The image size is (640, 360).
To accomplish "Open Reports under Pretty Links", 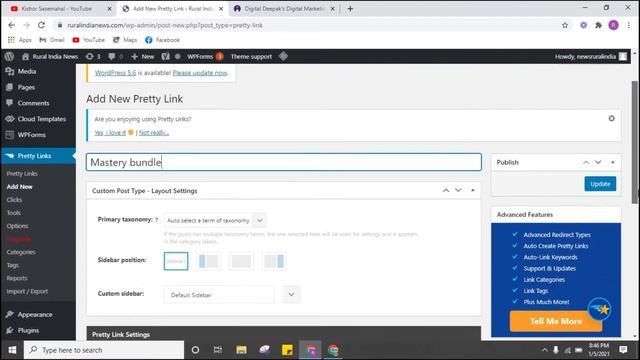I will pyautogui.click(x=17, y=278).
